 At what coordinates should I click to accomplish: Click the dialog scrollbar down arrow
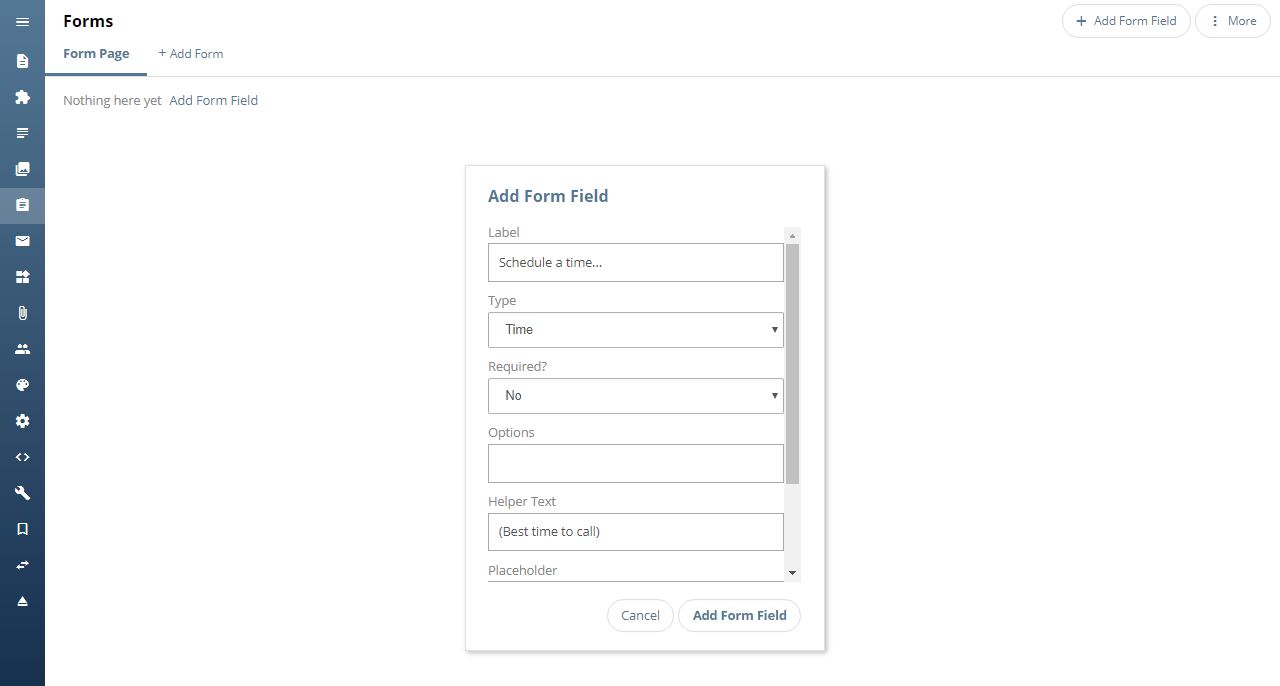pos(792,574)
